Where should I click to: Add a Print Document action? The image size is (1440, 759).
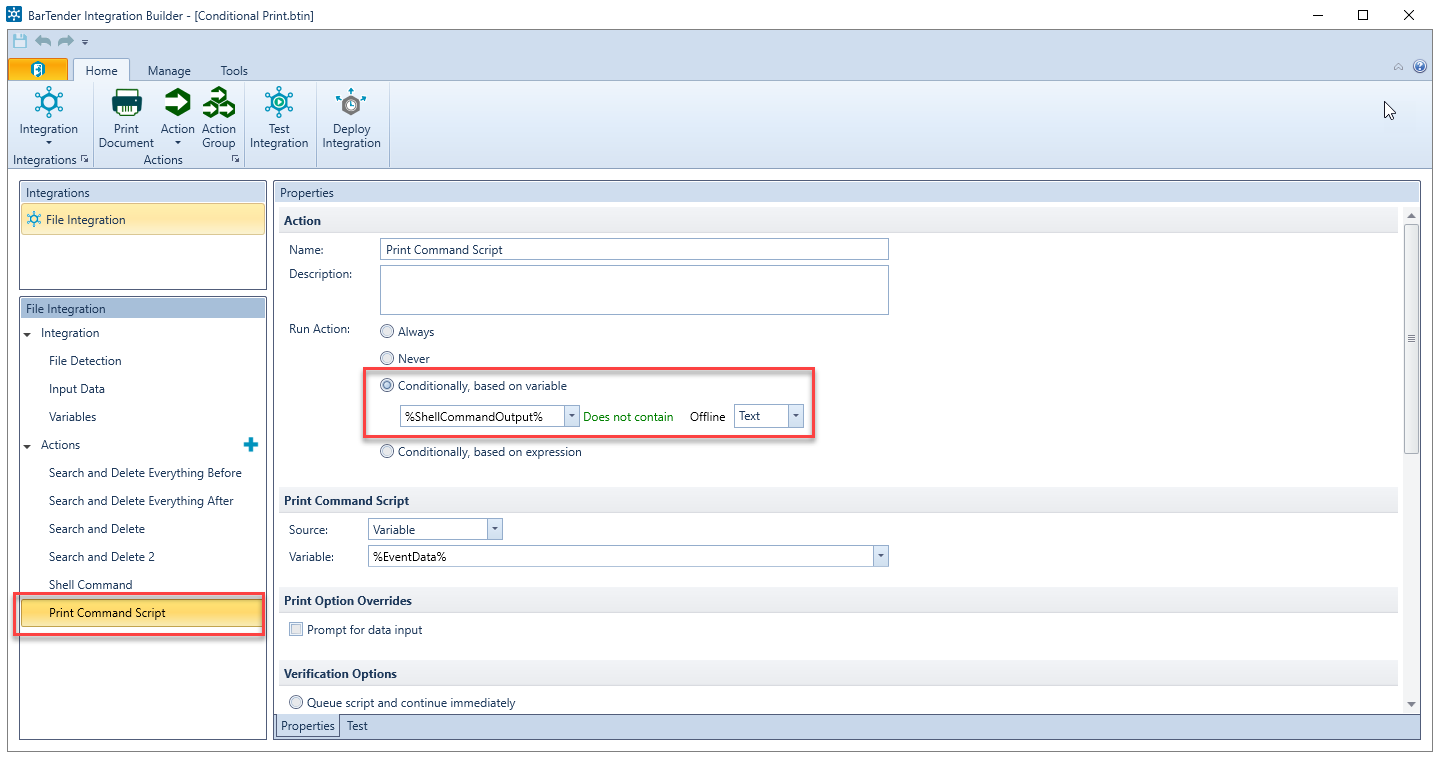pos(127,118)
